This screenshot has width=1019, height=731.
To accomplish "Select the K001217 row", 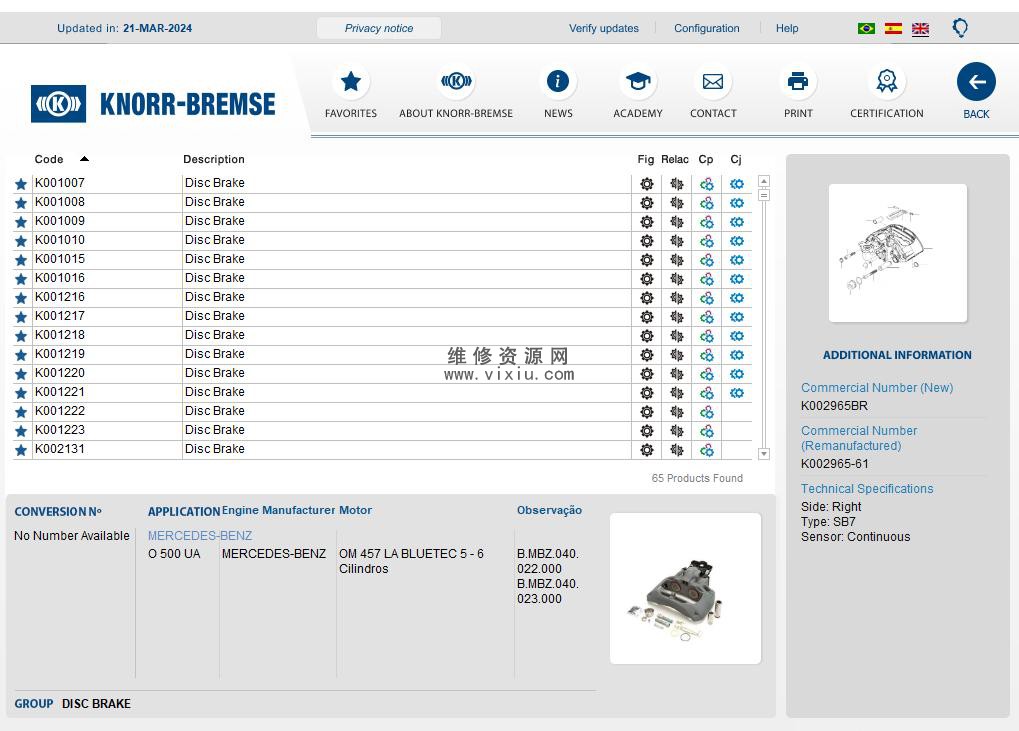I will (382, 317).
